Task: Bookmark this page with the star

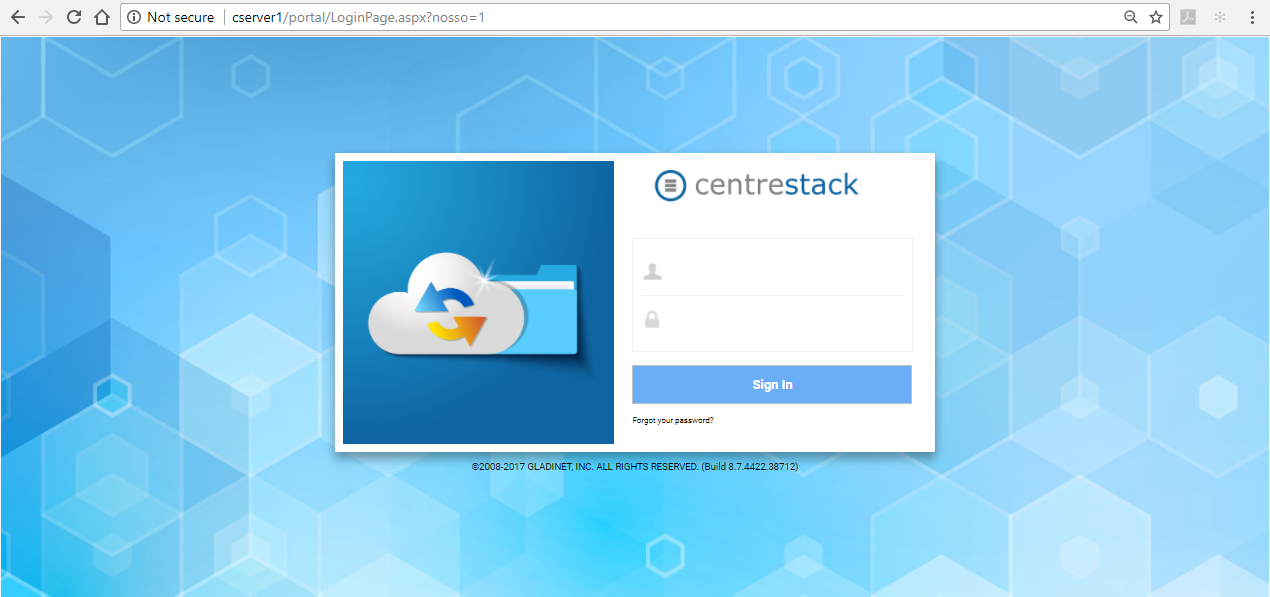Action: point(1156,17)
